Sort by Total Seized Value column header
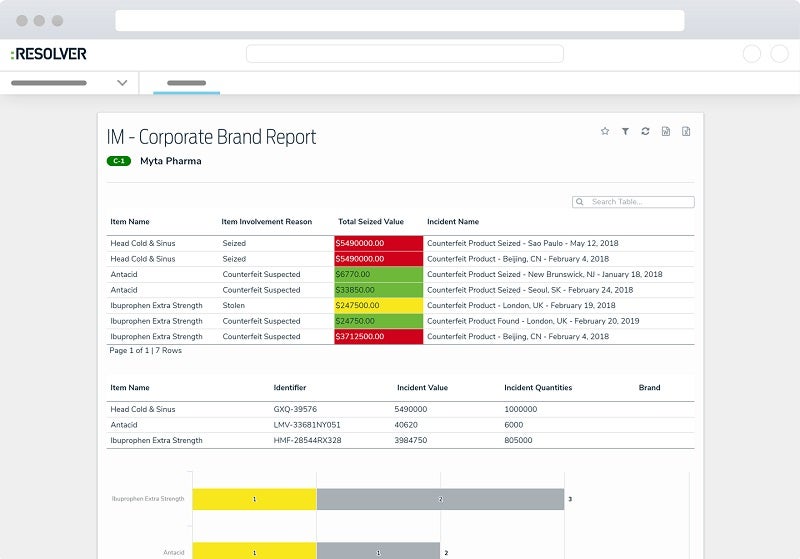This screenshot has height=559, width=800. (x=370, y=222)
